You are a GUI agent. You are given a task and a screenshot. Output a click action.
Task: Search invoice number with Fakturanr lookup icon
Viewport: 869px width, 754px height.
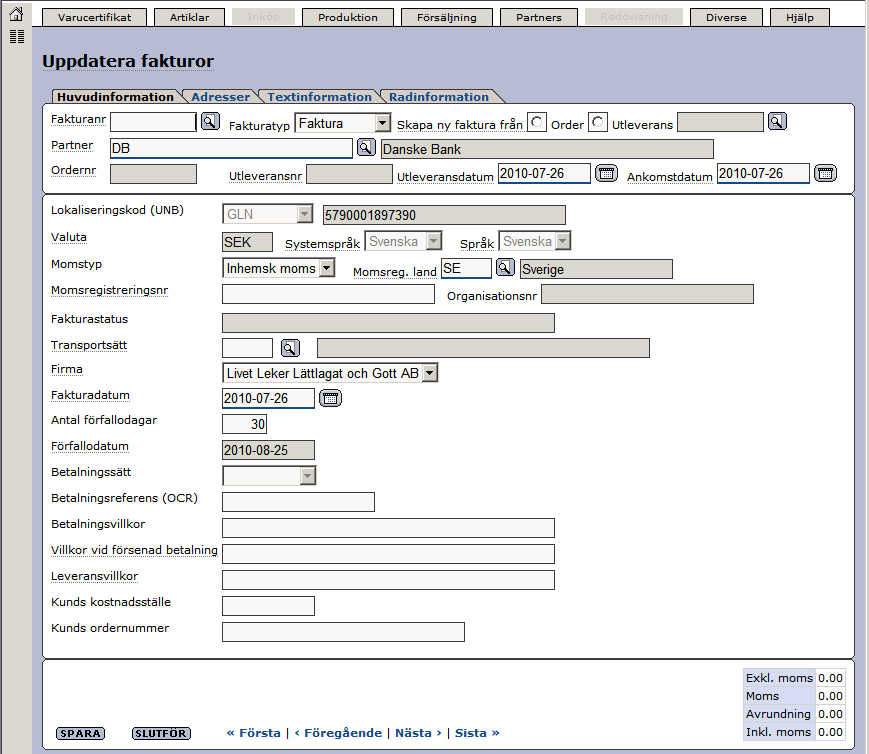[x=210, y=121]
